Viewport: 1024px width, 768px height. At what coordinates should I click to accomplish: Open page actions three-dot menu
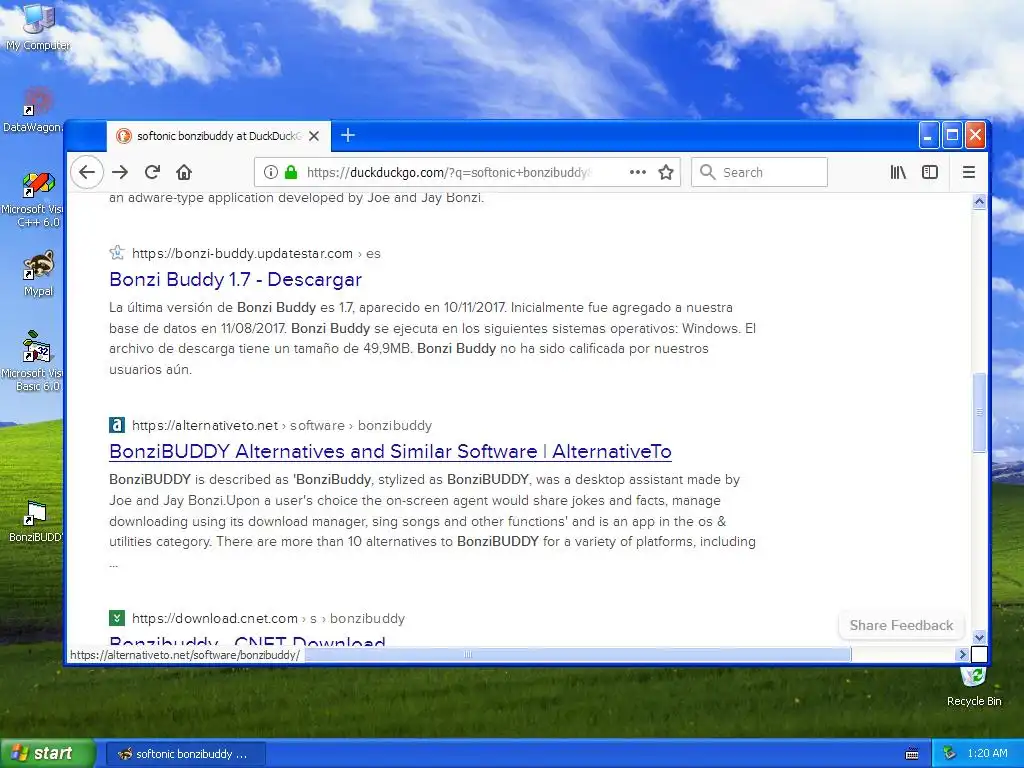pyautogui.click(x=637, y=172)
